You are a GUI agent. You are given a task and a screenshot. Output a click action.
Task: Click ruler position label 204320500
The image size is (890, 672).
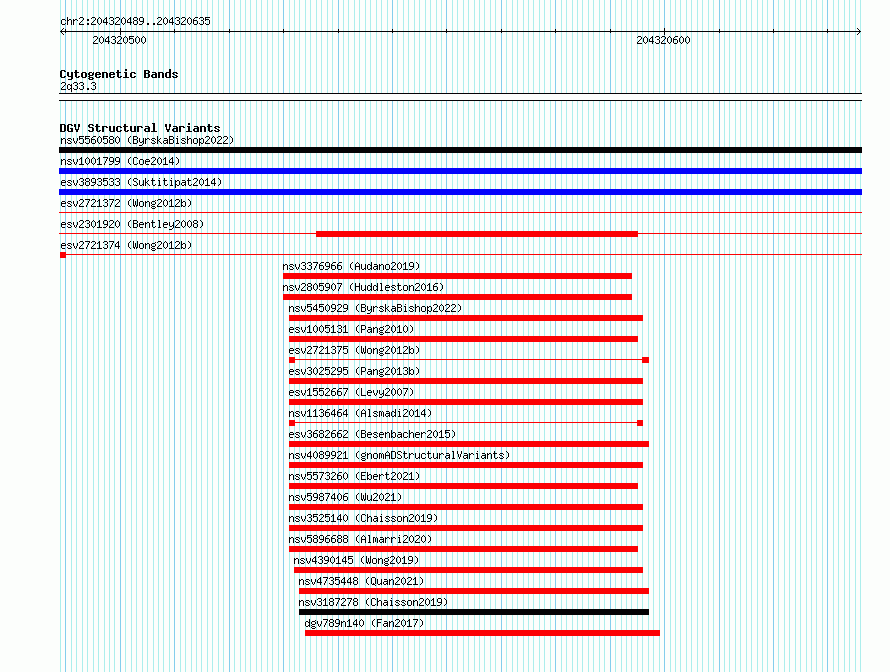[119, 40]
